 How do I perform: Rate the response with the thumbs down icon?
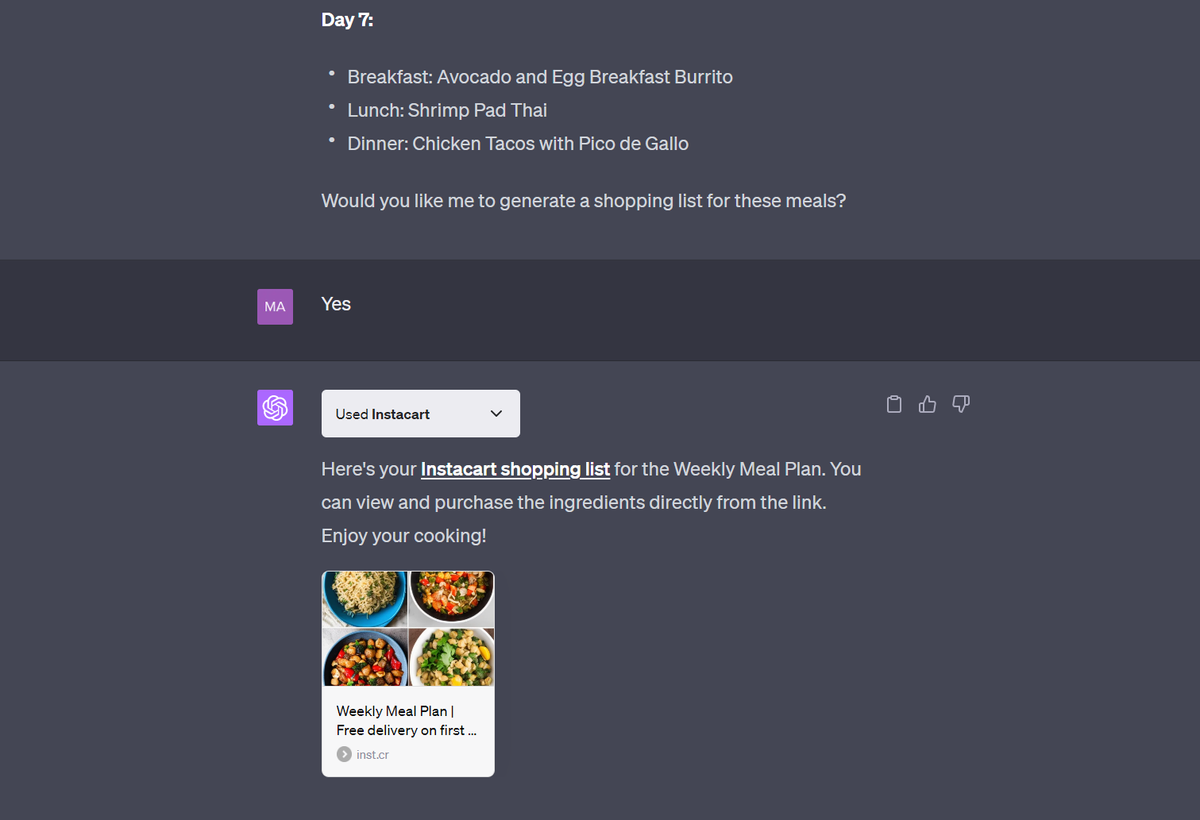[960, 403]
